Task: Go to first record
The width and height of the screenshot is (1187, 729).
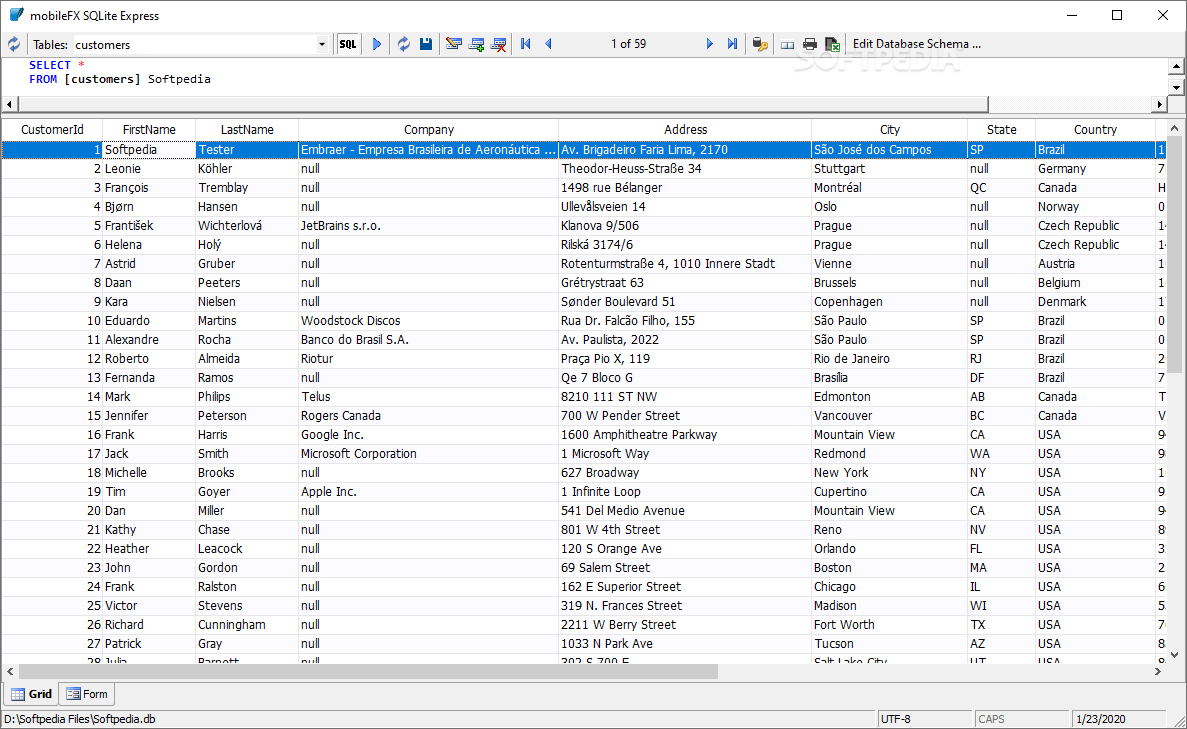Action: pyautogui.click(x=525, y=44)
